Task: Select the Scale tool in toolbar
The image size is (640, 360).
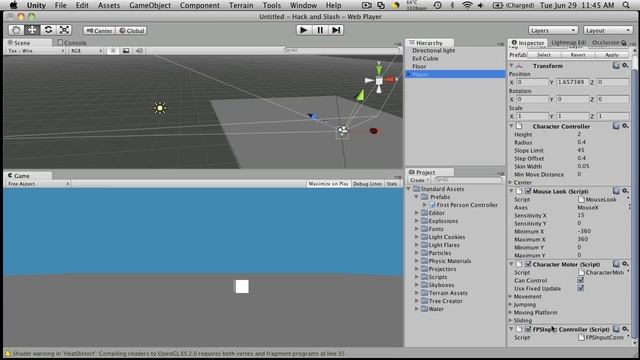Action: (x=64, y=30)
